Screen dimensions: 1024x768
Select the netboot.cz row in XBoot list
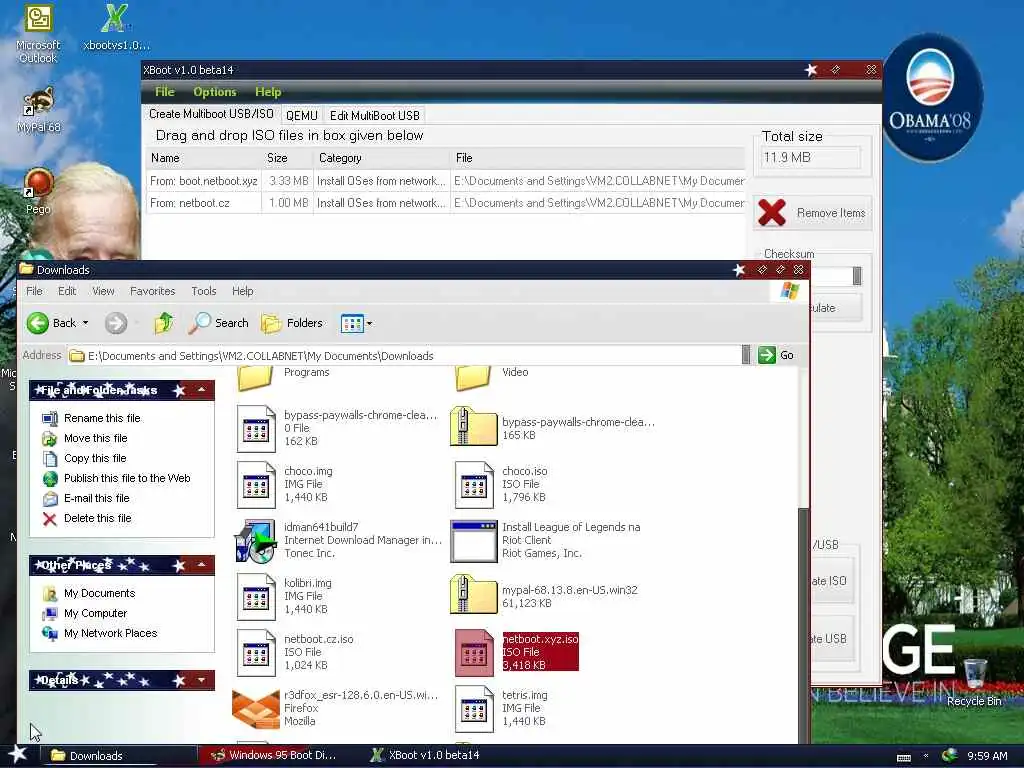pos(445,203)
